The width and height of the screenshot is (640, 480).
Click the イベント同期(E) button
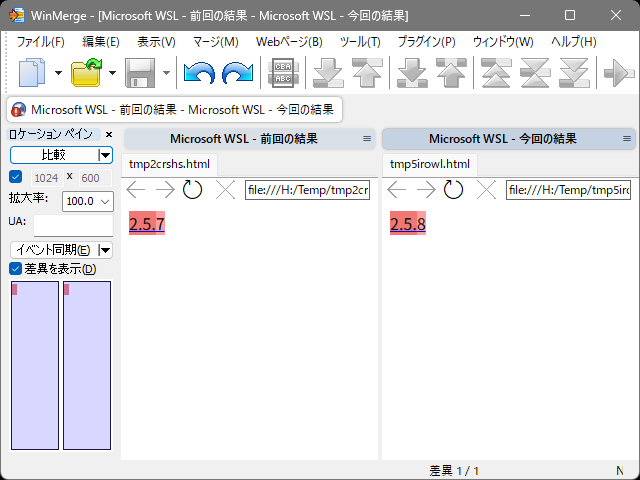point(53,250)
